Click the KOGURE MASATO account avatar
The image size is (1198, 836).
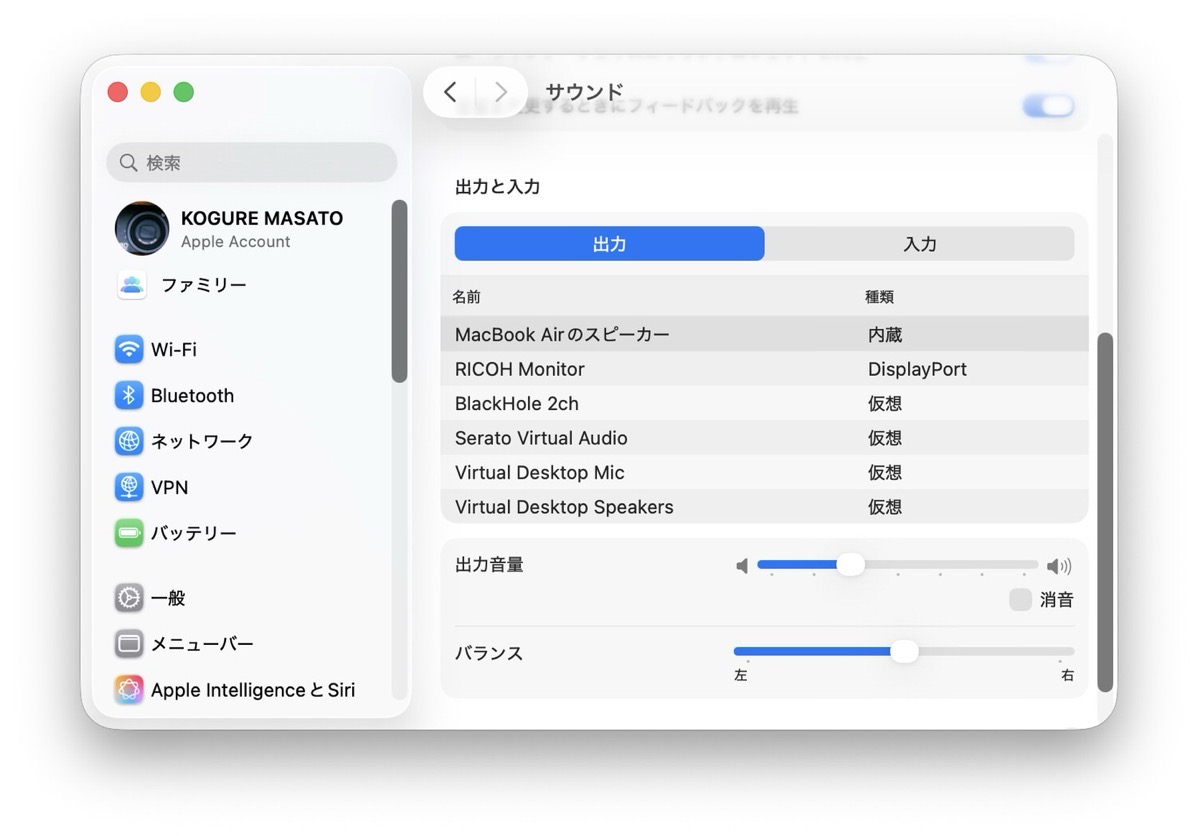tap(142, 228)
